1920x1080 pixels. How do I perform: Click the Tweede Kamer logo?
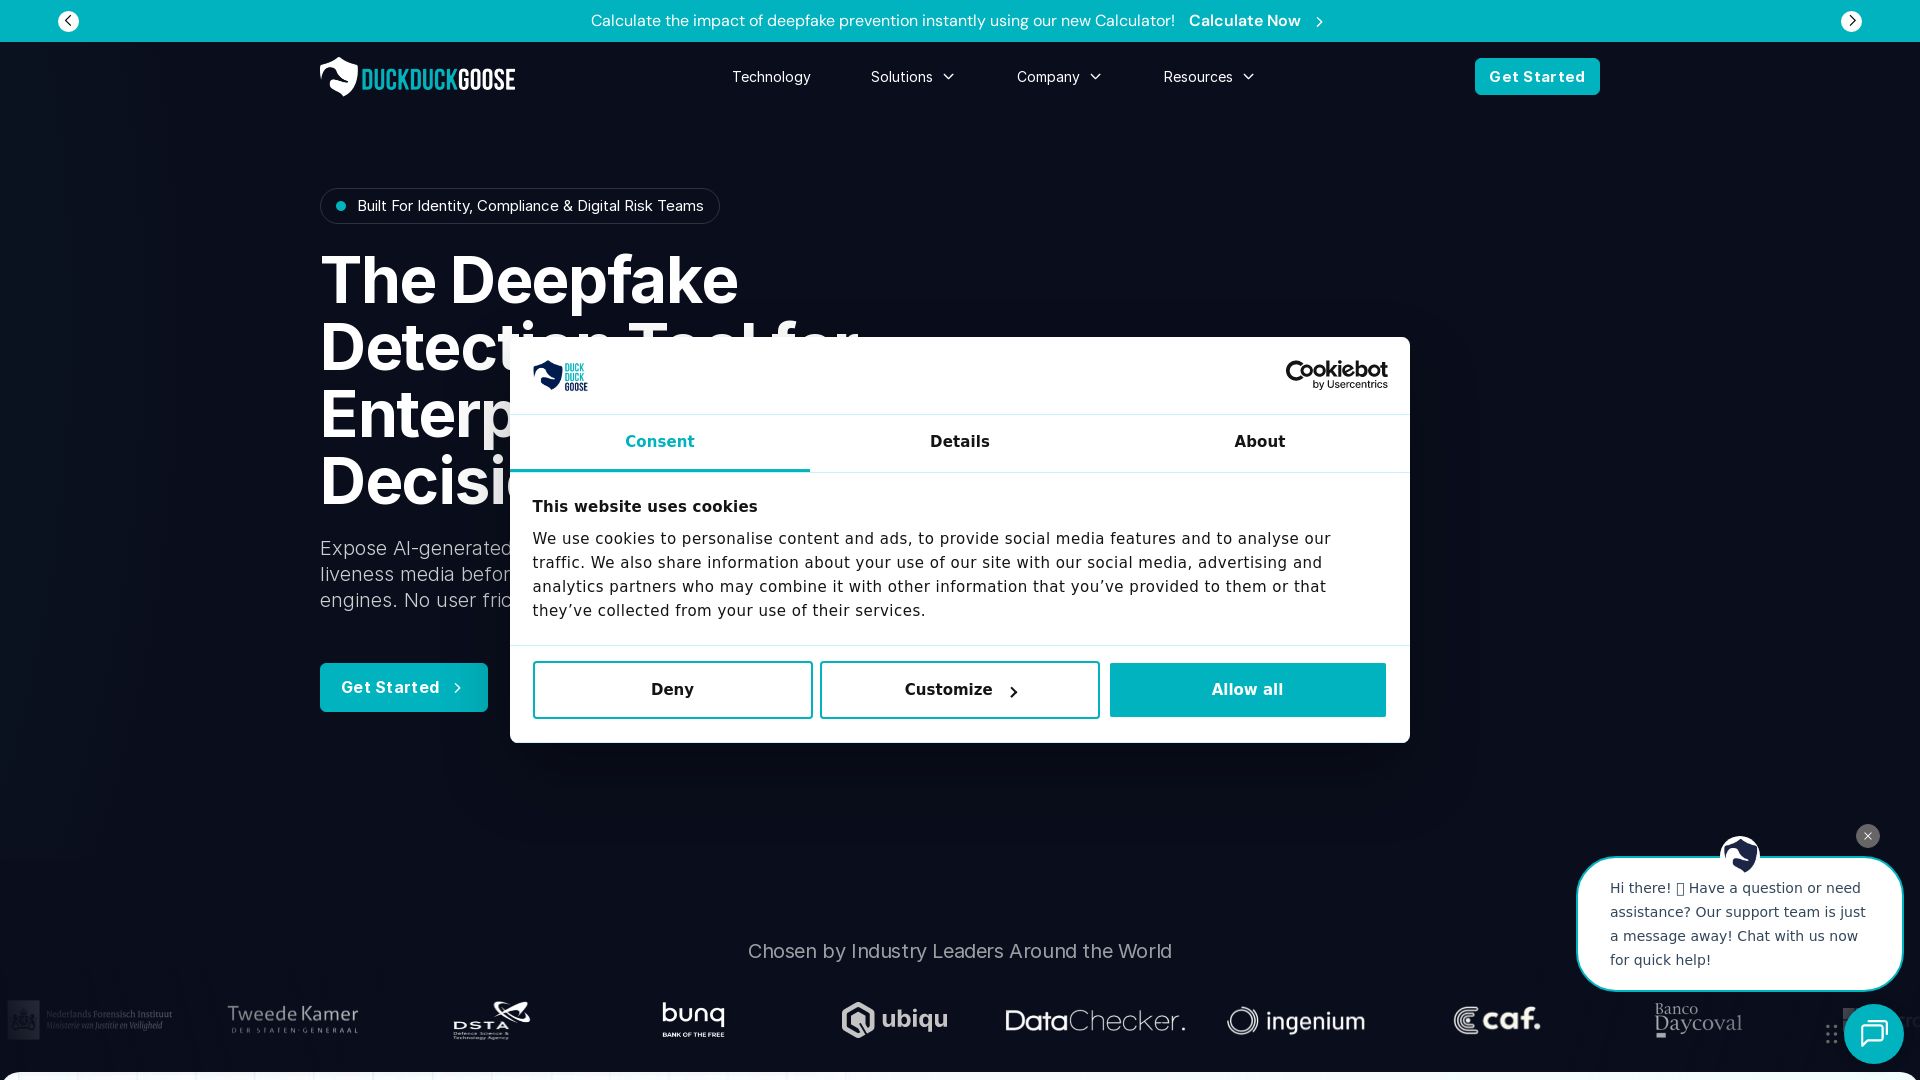pyautogui.click(x=292, y=1019)
